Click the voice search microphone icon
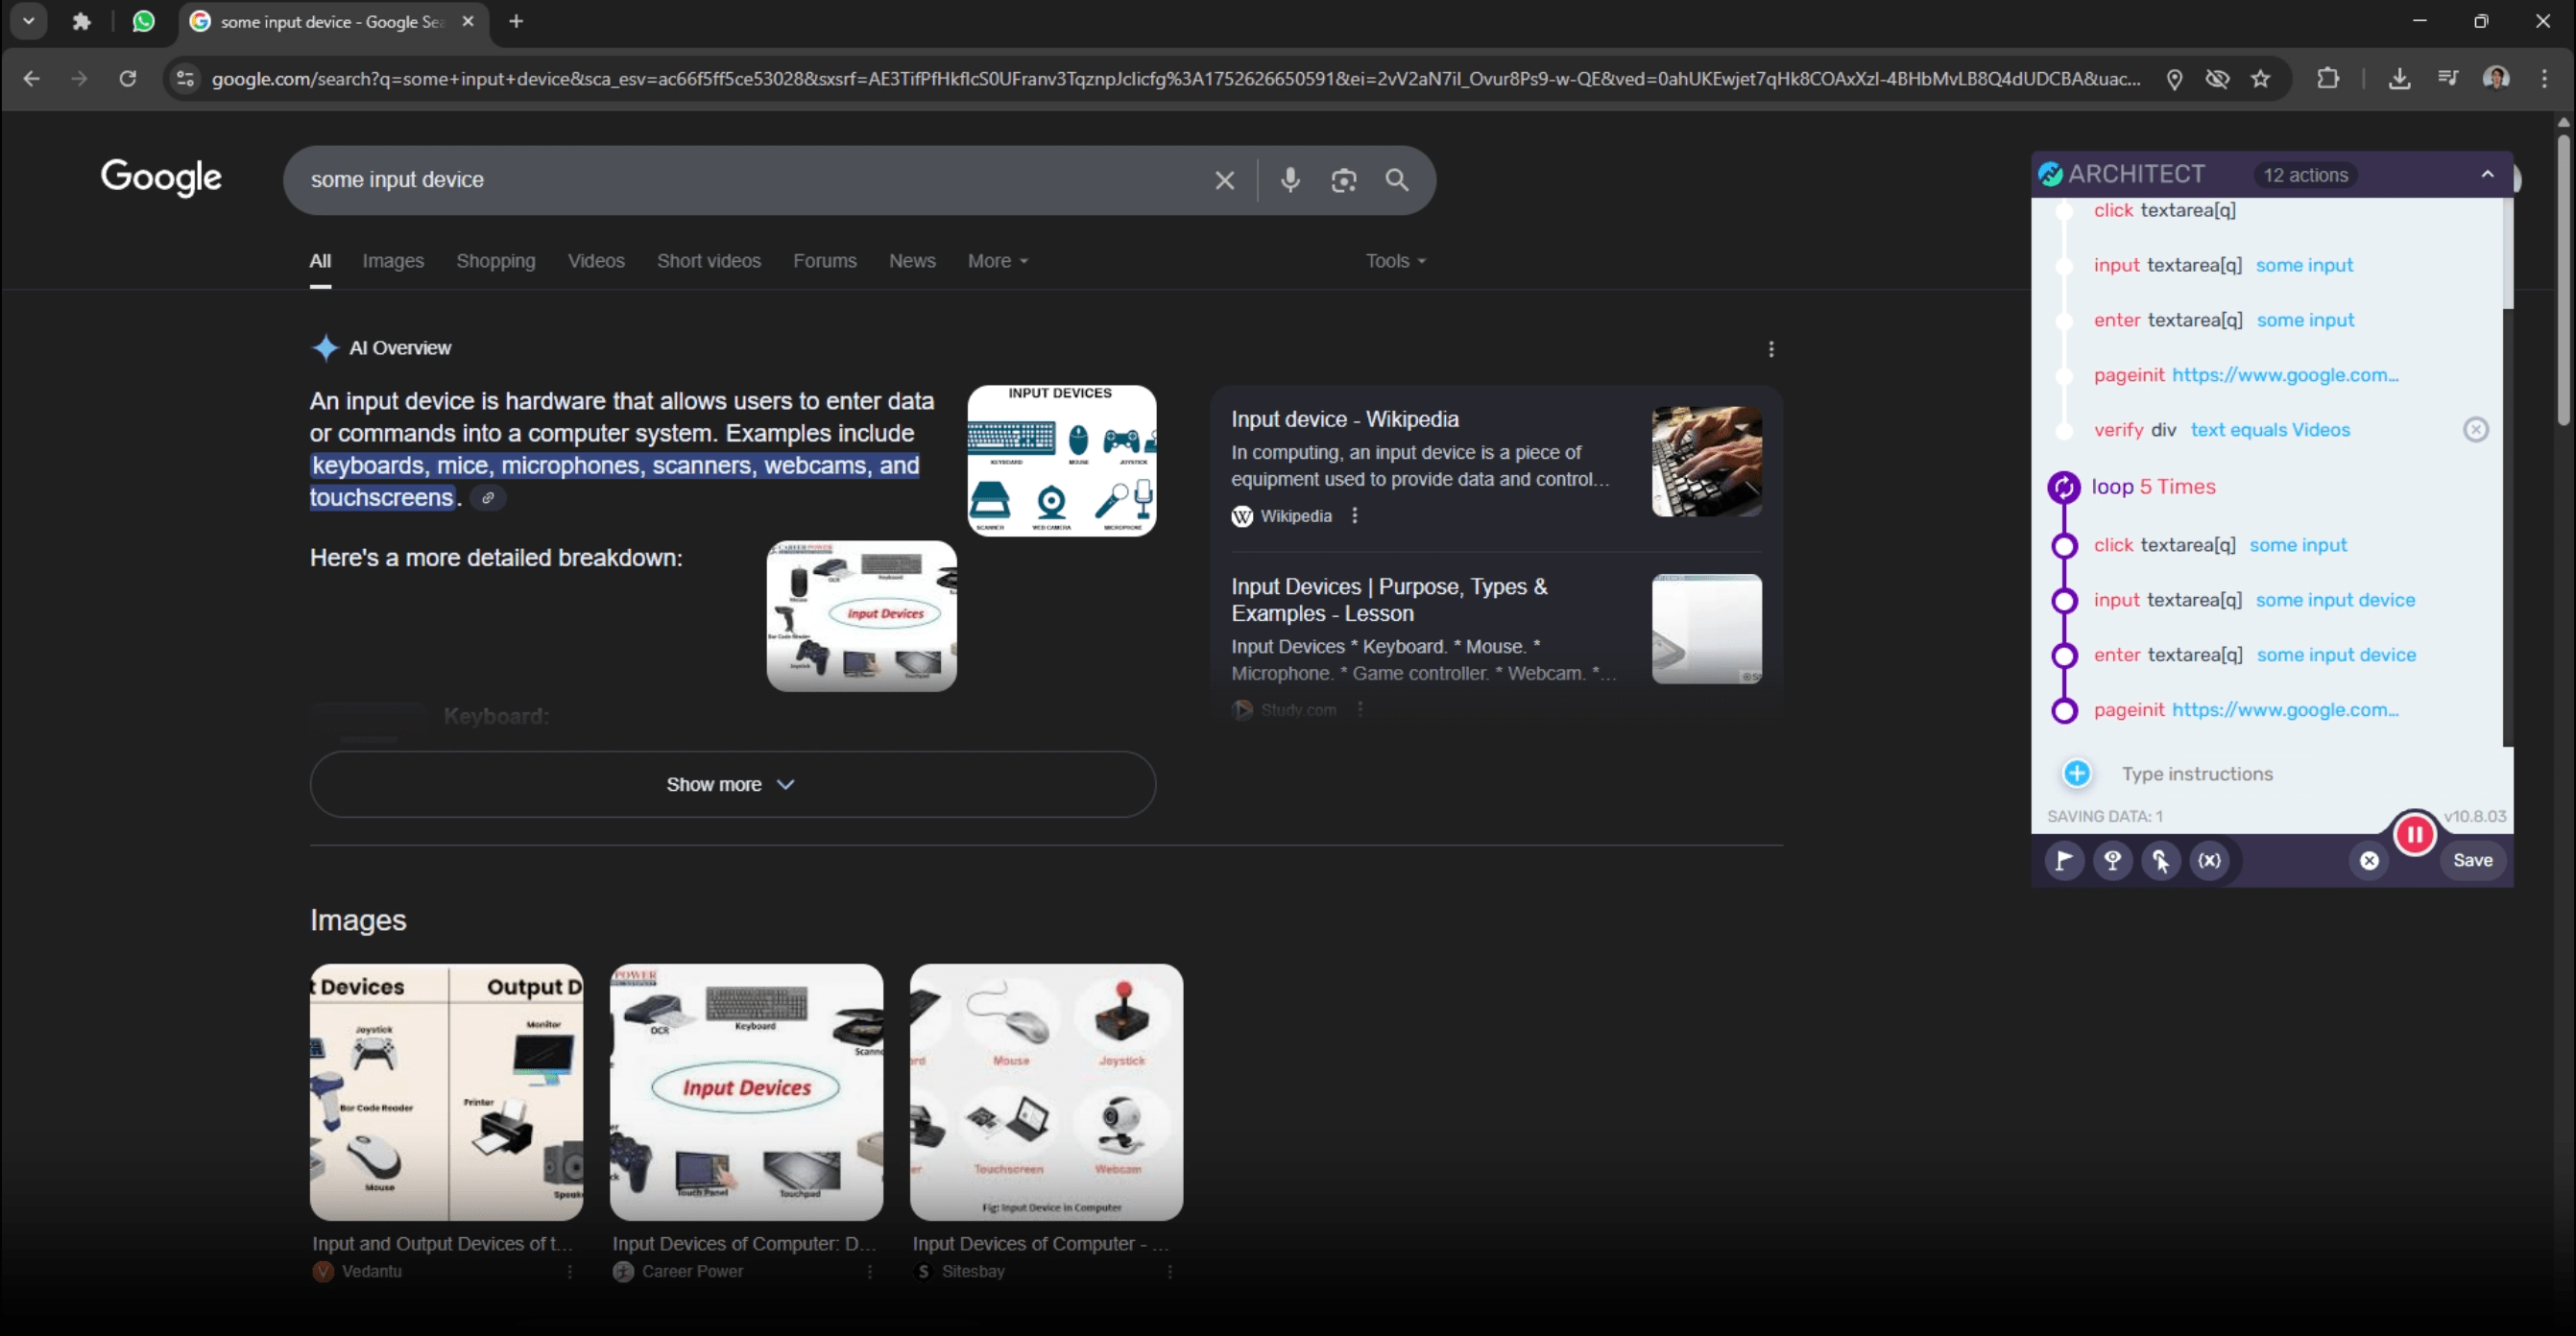This screenshot has width=2576, height=1336. tap(1290, 180)
